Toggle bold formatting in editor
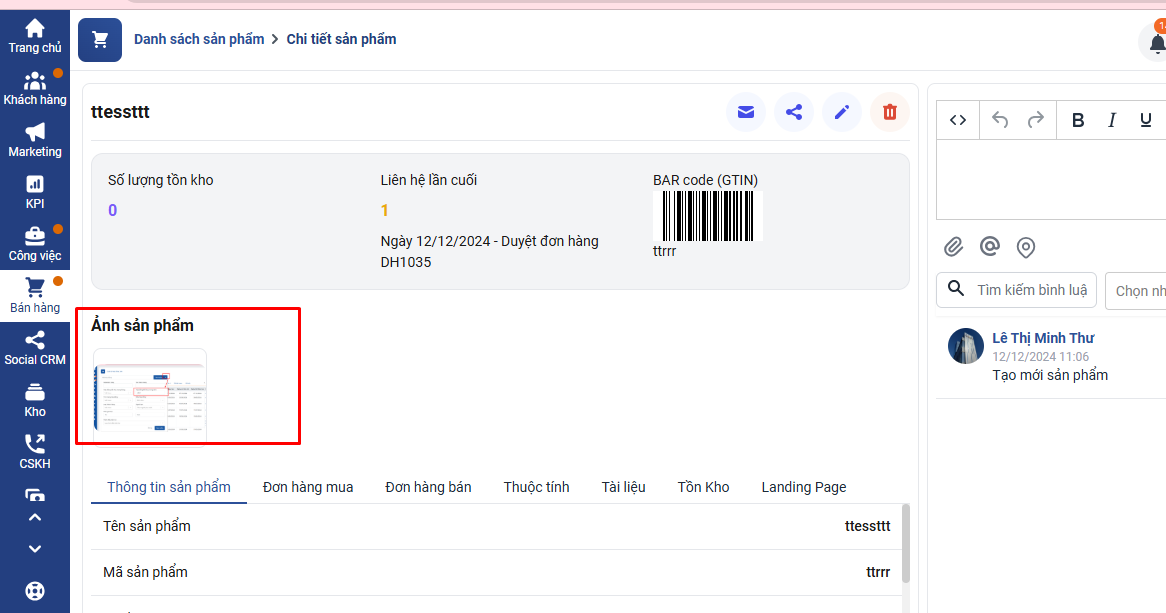 [x=1078, y=120]
